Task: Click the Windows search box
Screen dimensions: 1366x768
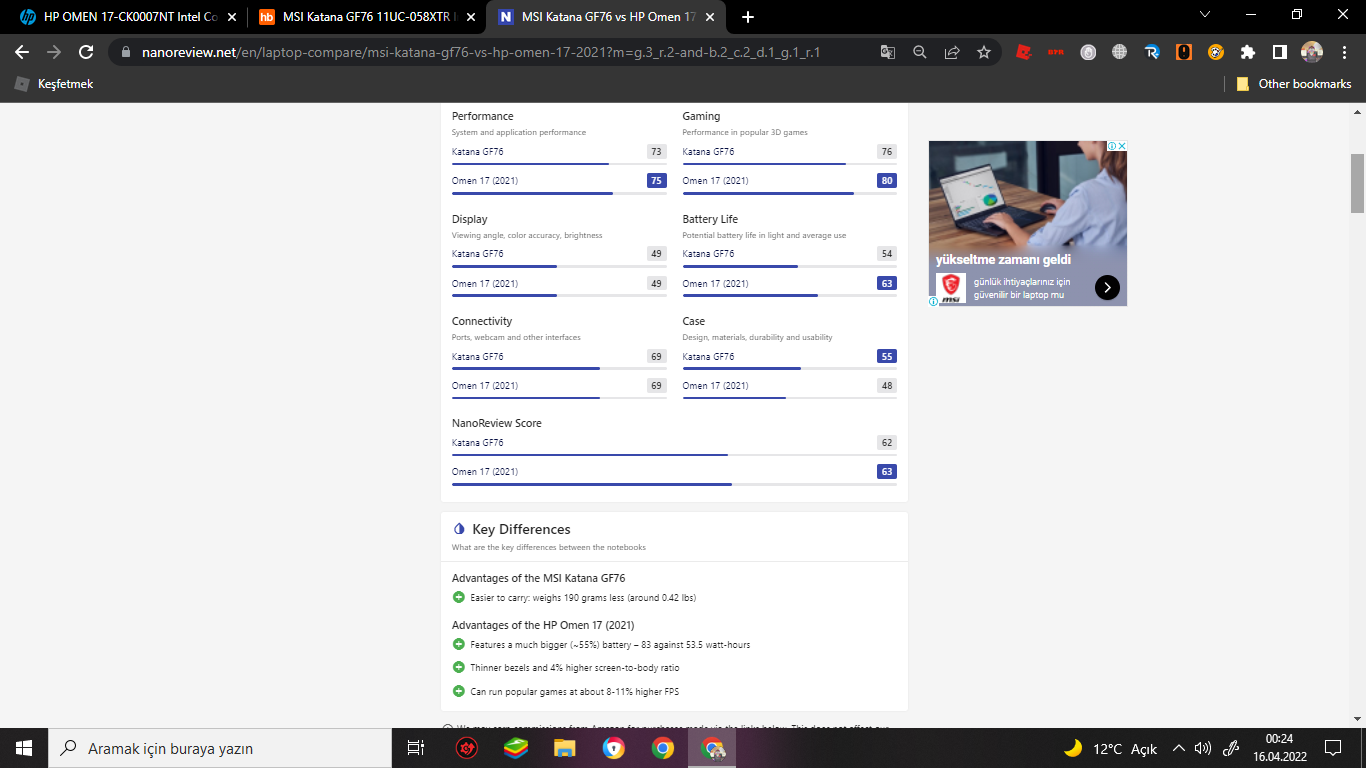Action: (x=218, y=748)
